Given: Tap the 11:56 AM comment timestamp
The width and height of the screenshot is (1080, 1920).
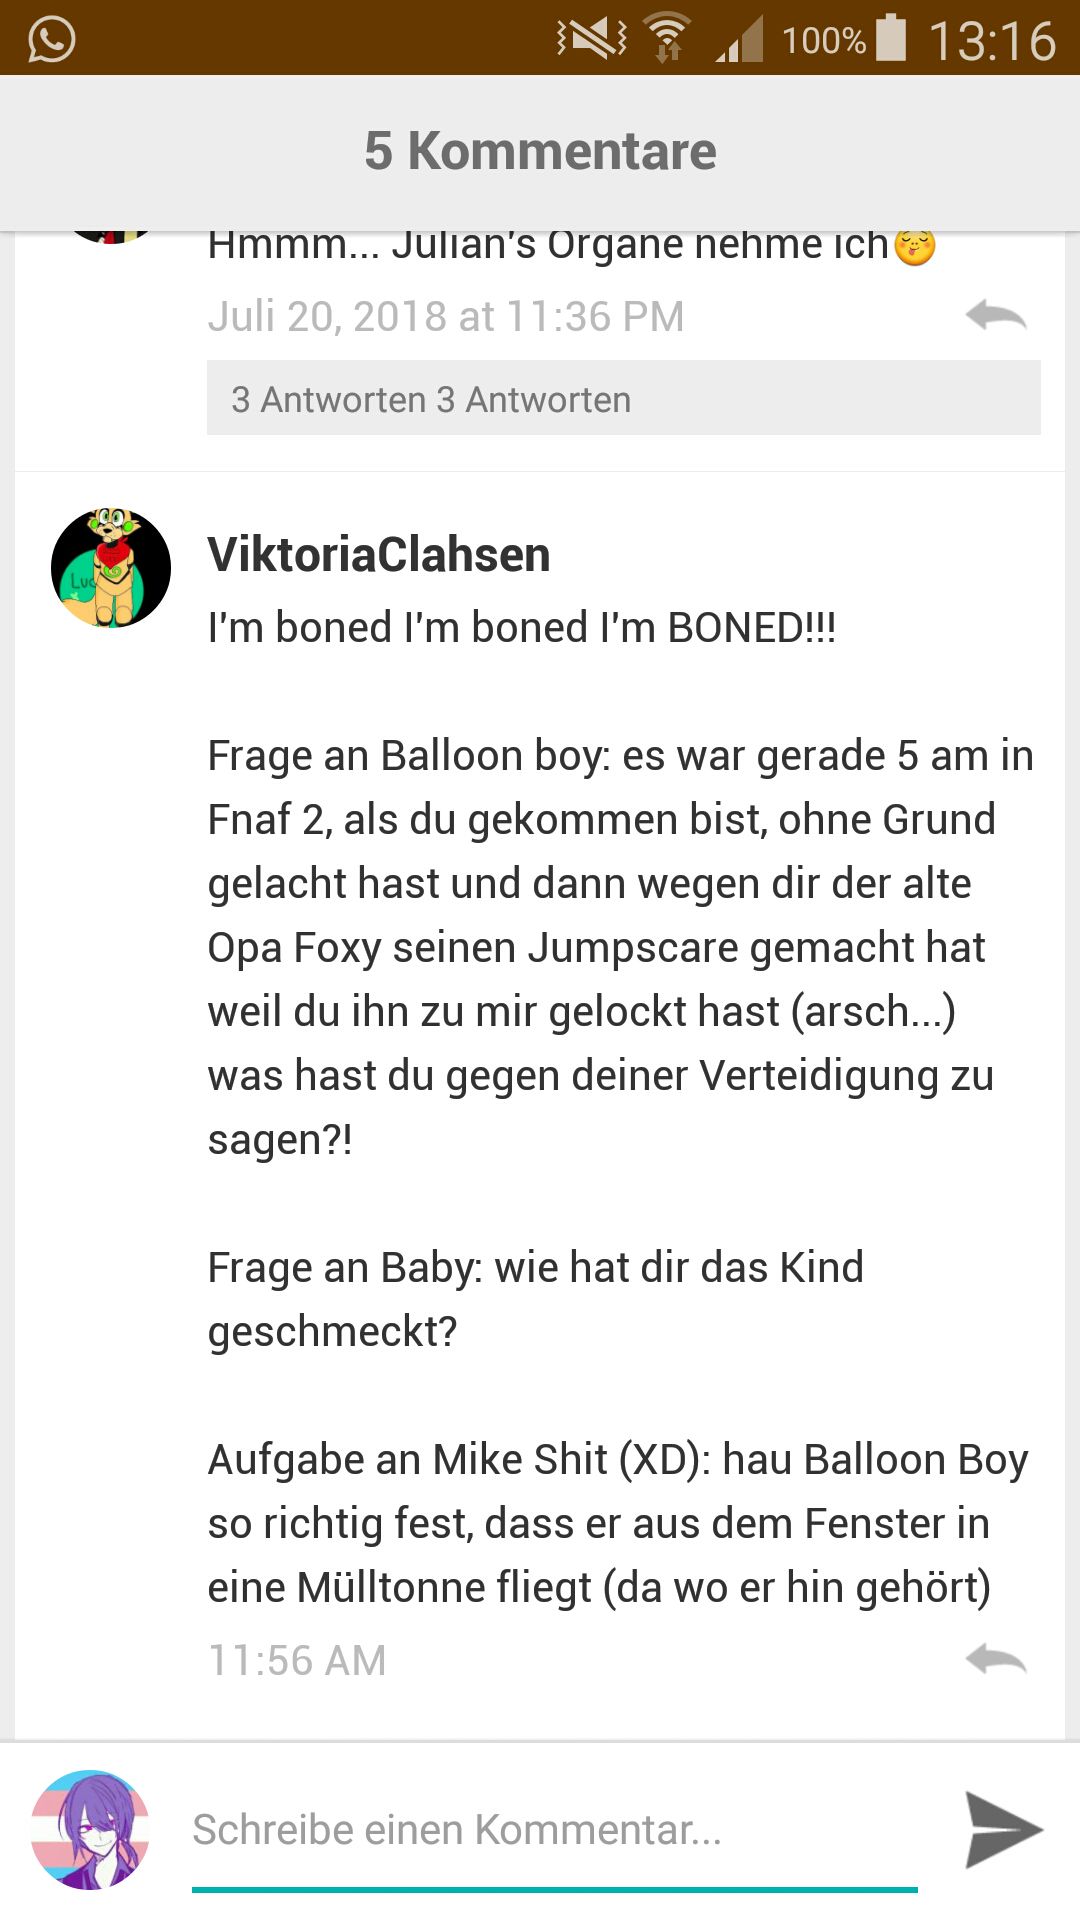Looking at the screenshot, I should tap(297, 1660).
